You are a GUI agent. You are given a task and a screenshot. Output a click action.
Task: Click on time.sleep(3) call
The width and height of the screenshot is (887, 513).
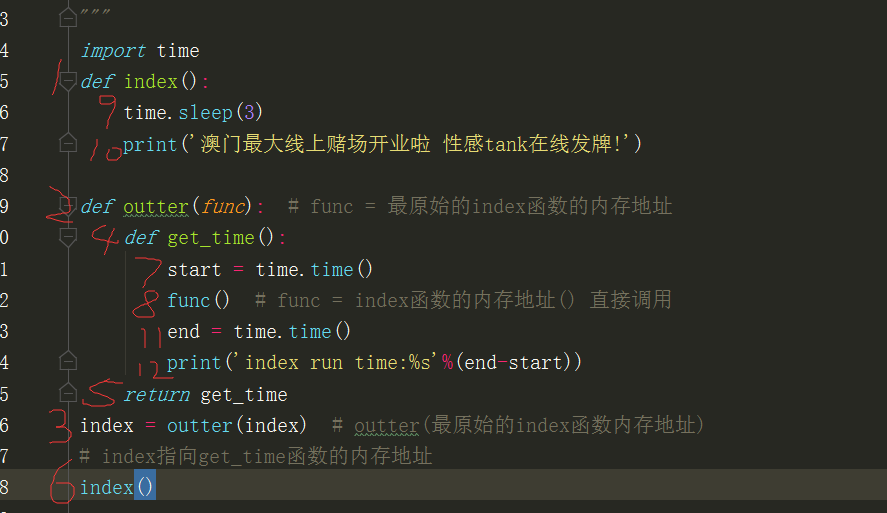click(x=192, y=112)
